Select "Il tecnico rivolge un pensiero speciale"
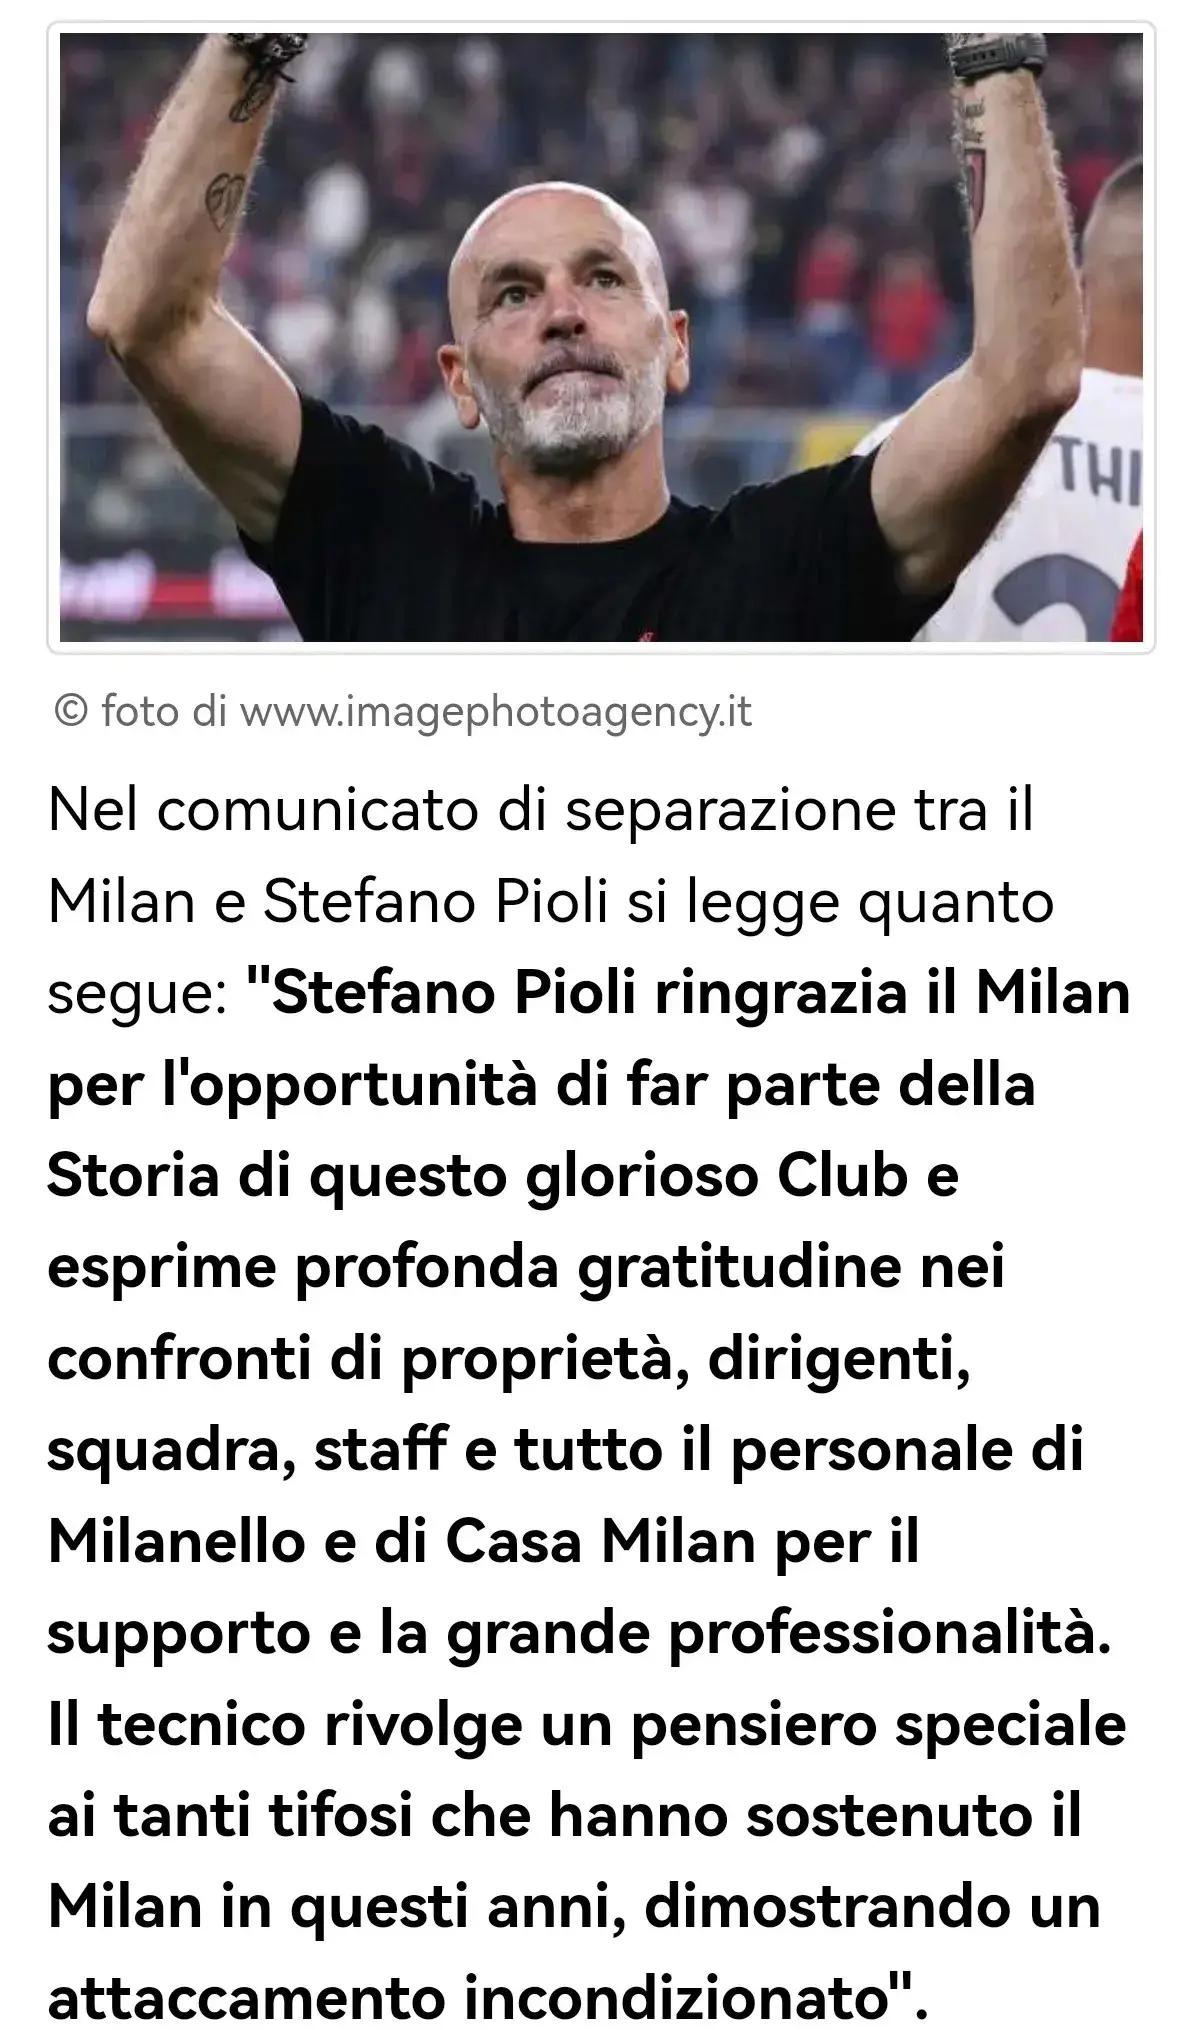 coord(587,1725)
